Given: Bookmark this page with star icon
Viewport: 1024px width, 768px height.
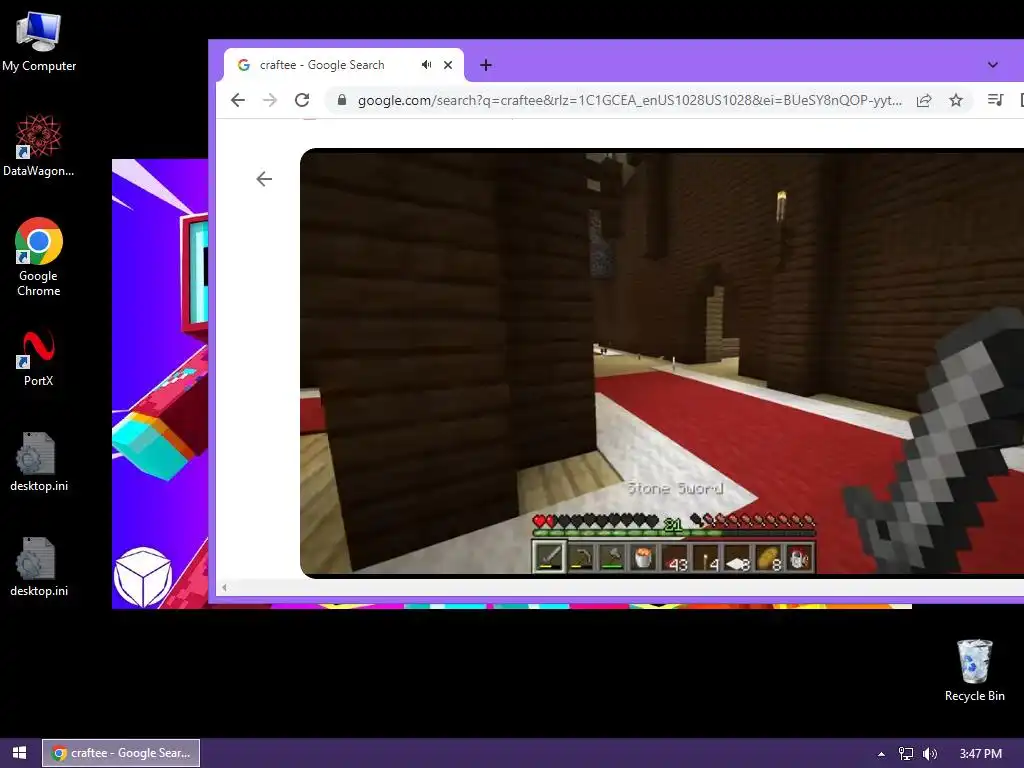Looking at the screenshot, I should (956, 100).
